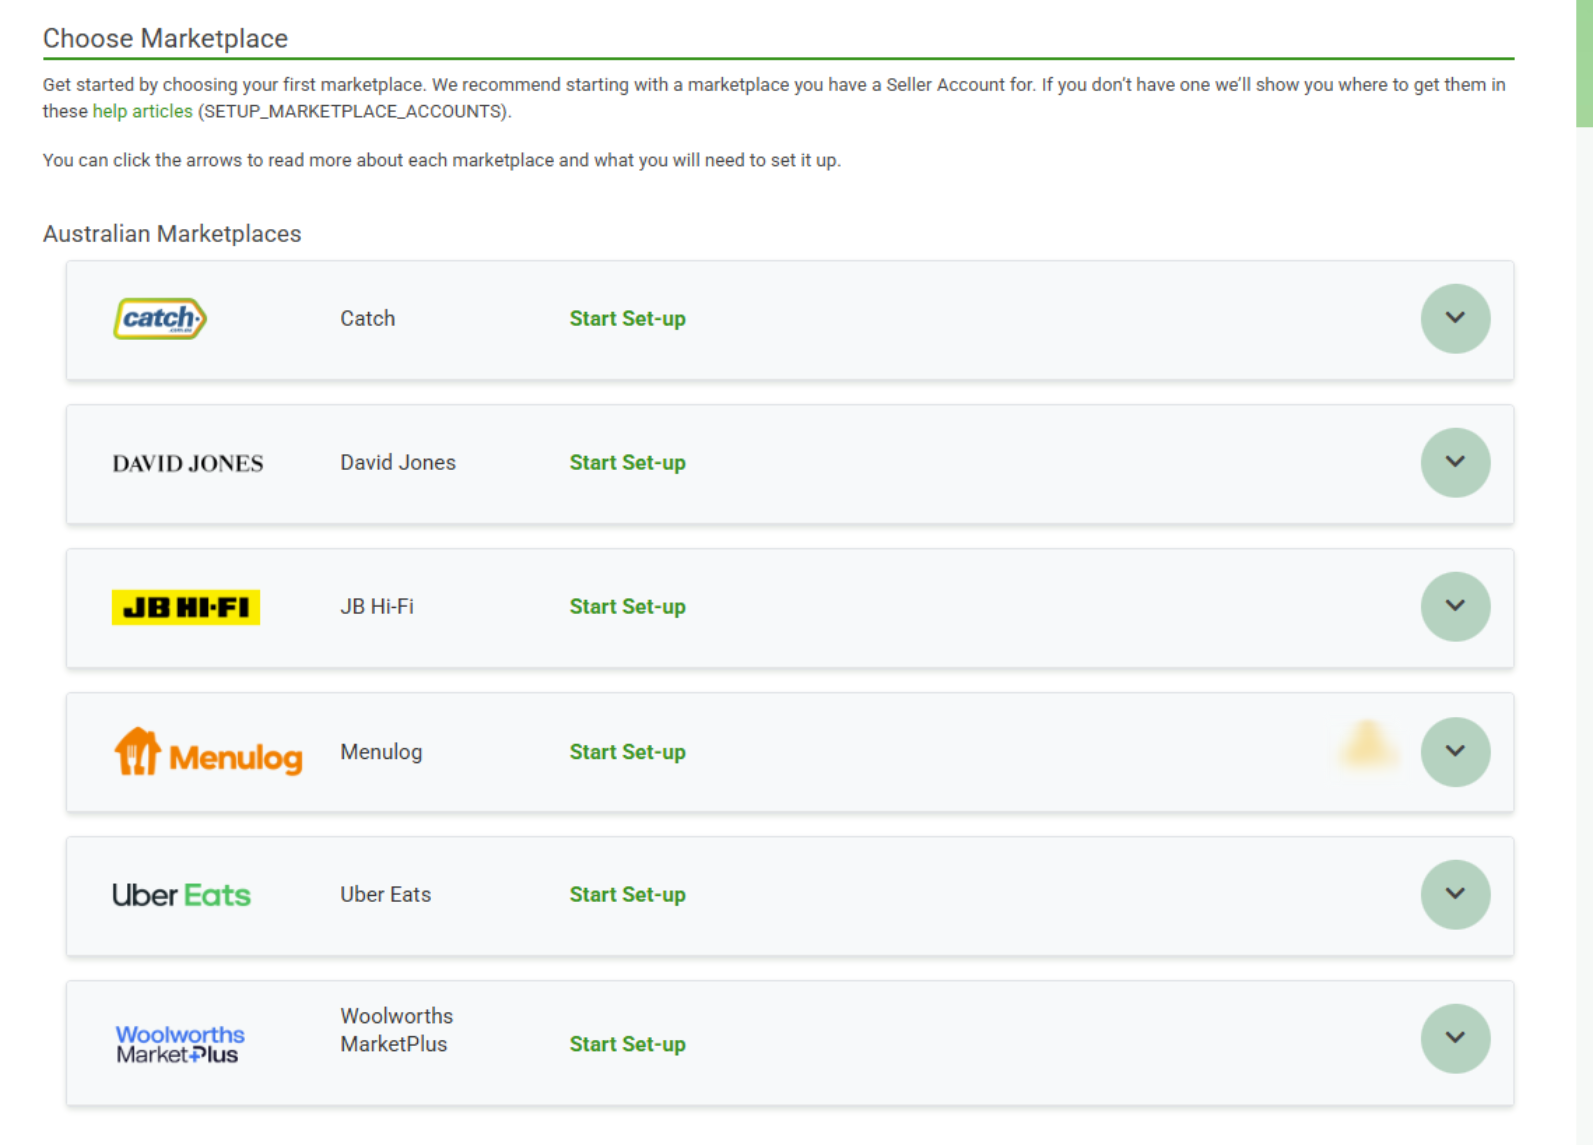This screenshot has height=1145, width=1593.
Task: Start Set-up for Catch
Action: click(627, 318)
